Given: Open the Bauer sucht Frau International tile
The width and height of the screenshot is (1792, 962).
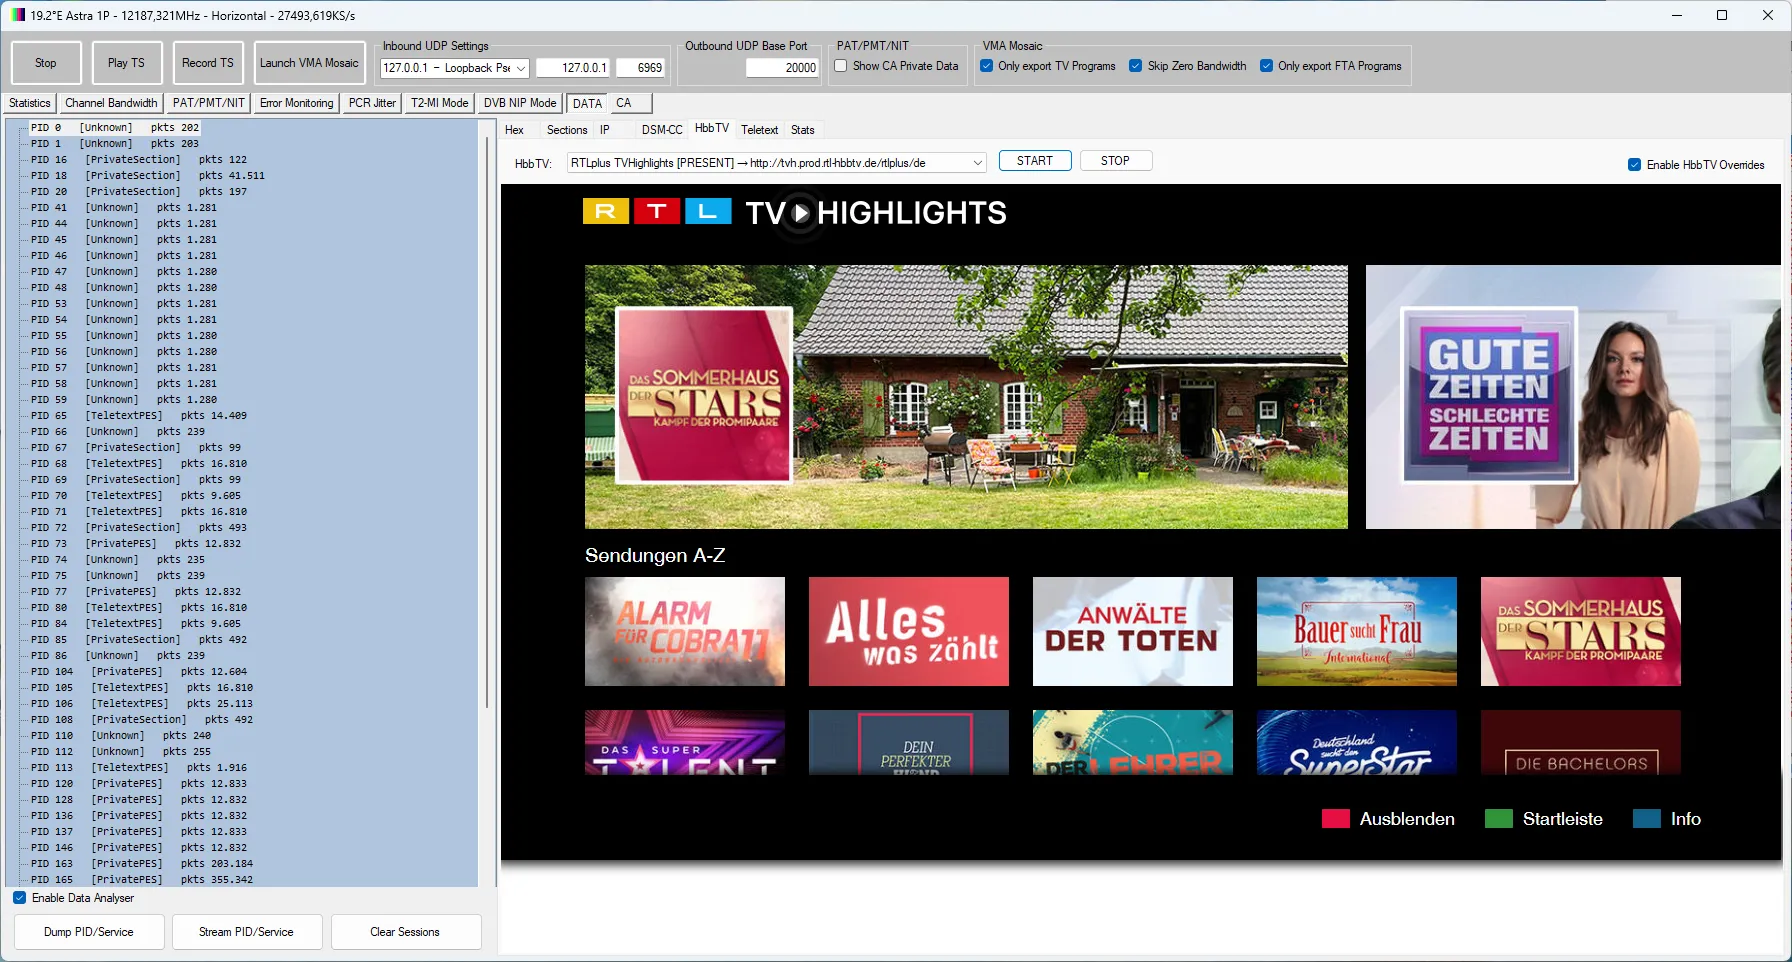Looking at the screenshot, I should [x=1357, y=631].
